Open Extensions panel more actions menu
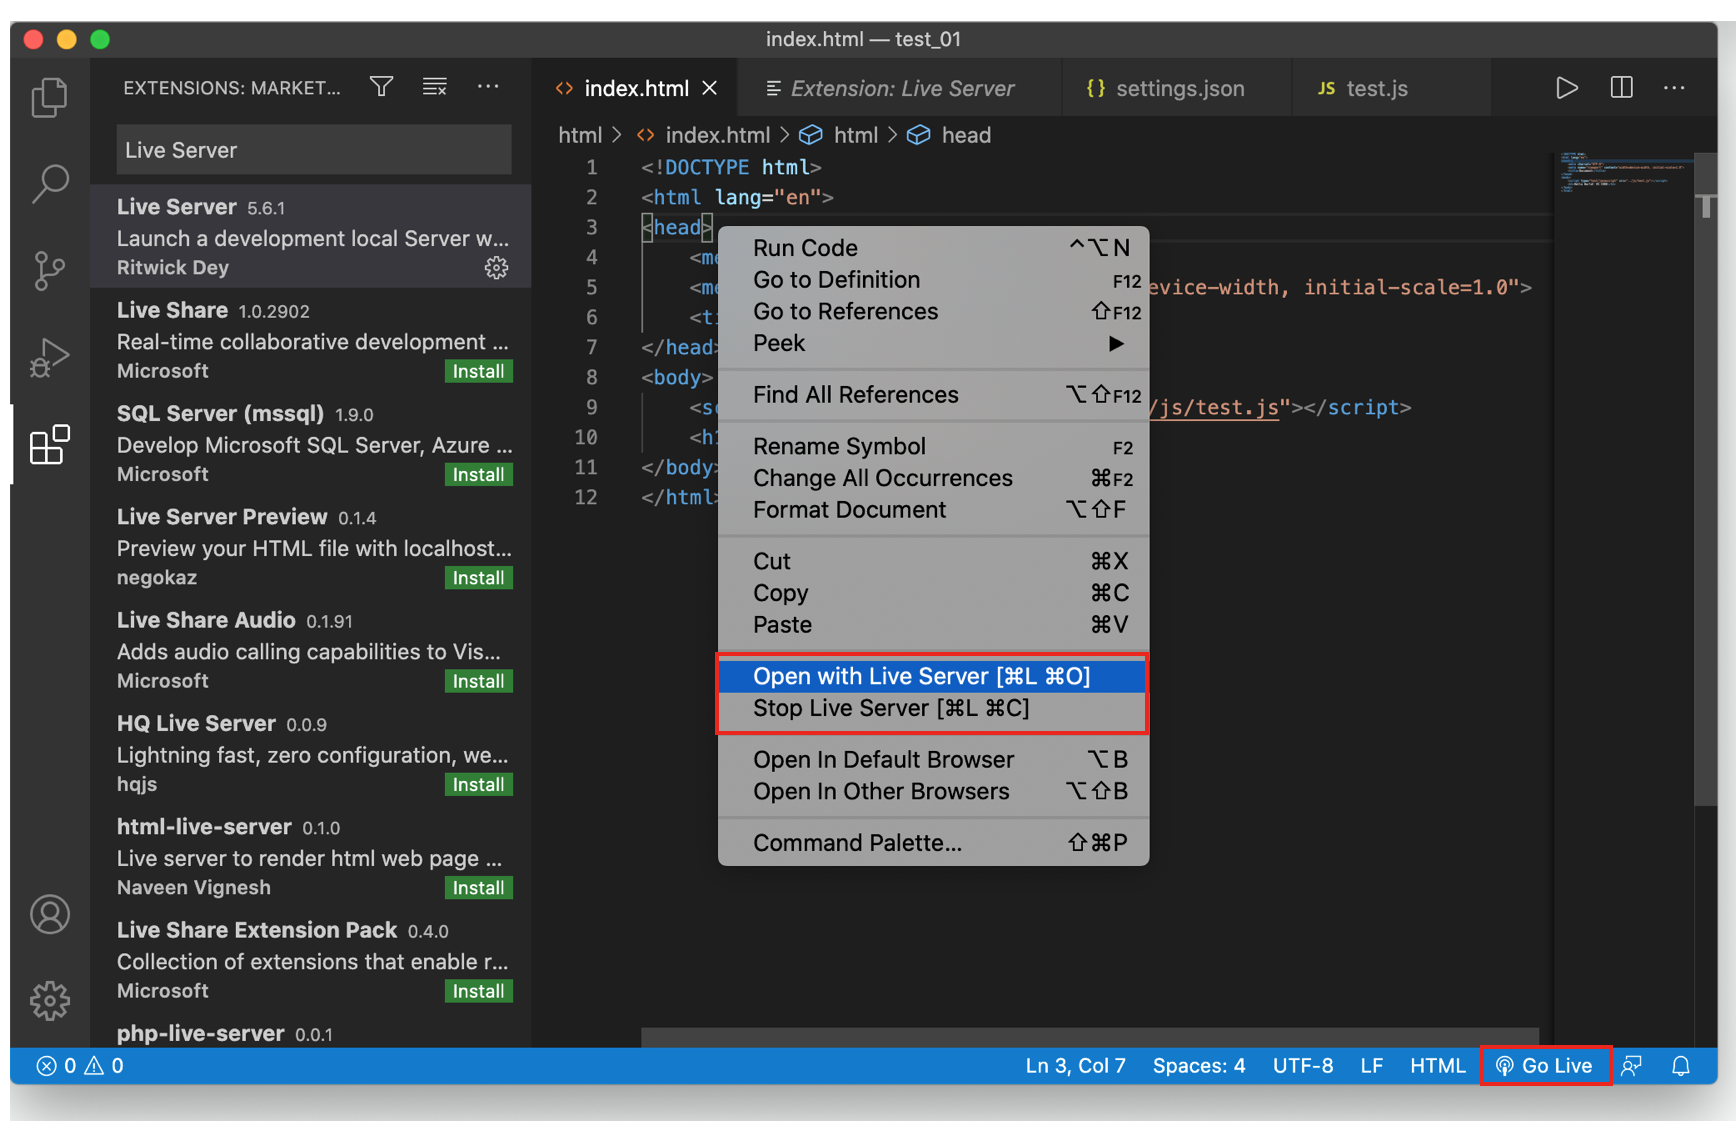The width and height of the screenshot is (1736, 1126). (x=488, y=87)
